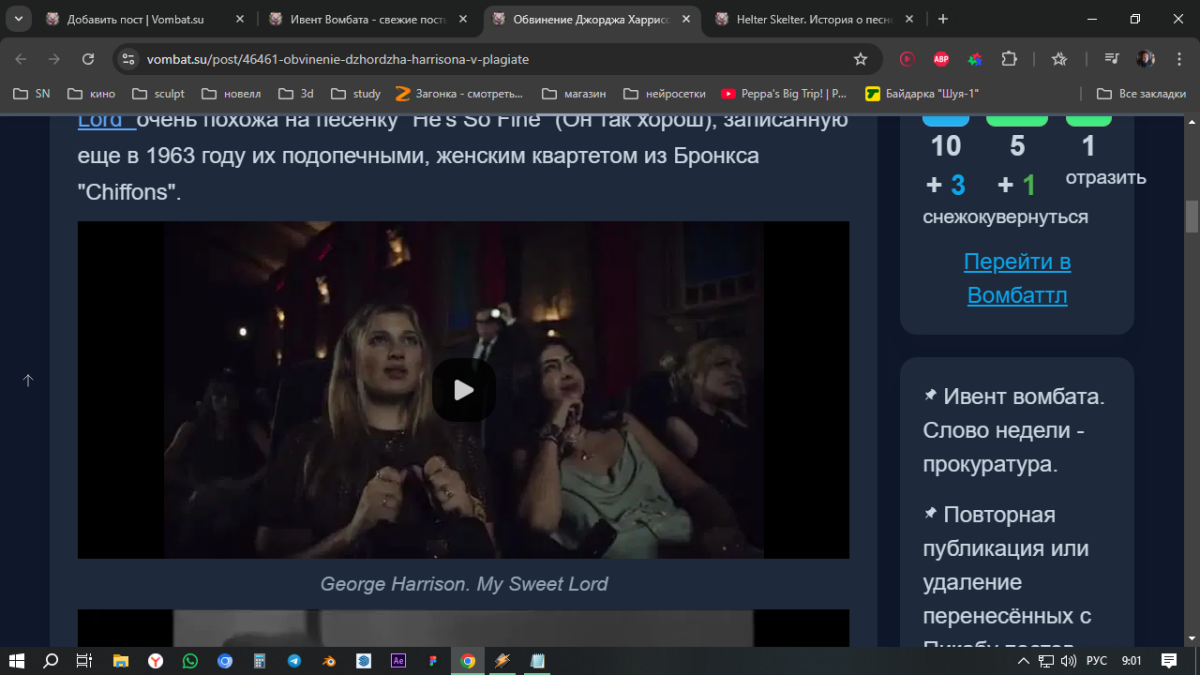Open the Windows Start menu

[17, 660]
